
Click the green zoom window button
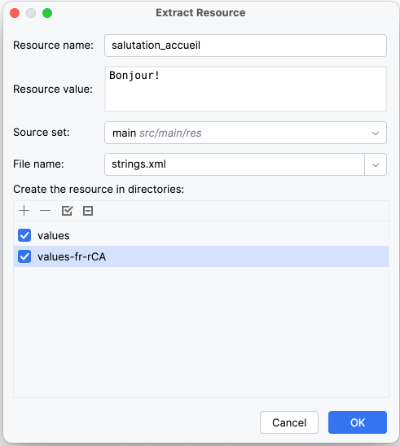click(47, 13)
